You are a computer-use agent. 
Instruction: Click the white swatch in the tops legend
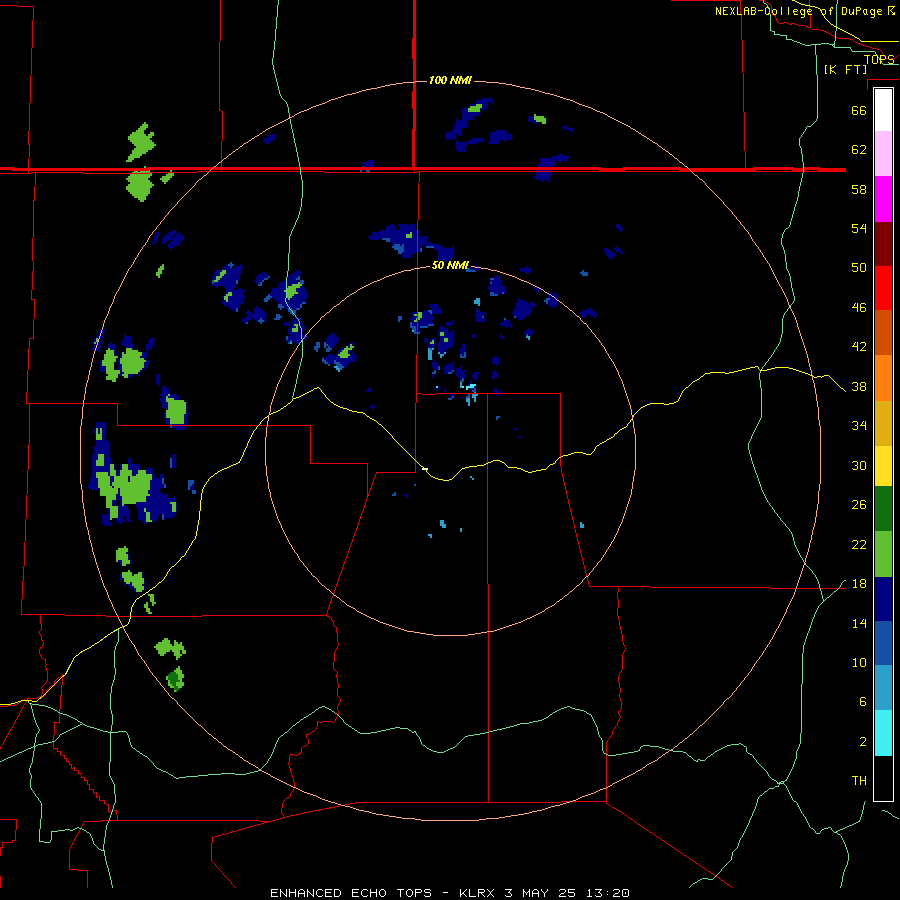(883, 110)
